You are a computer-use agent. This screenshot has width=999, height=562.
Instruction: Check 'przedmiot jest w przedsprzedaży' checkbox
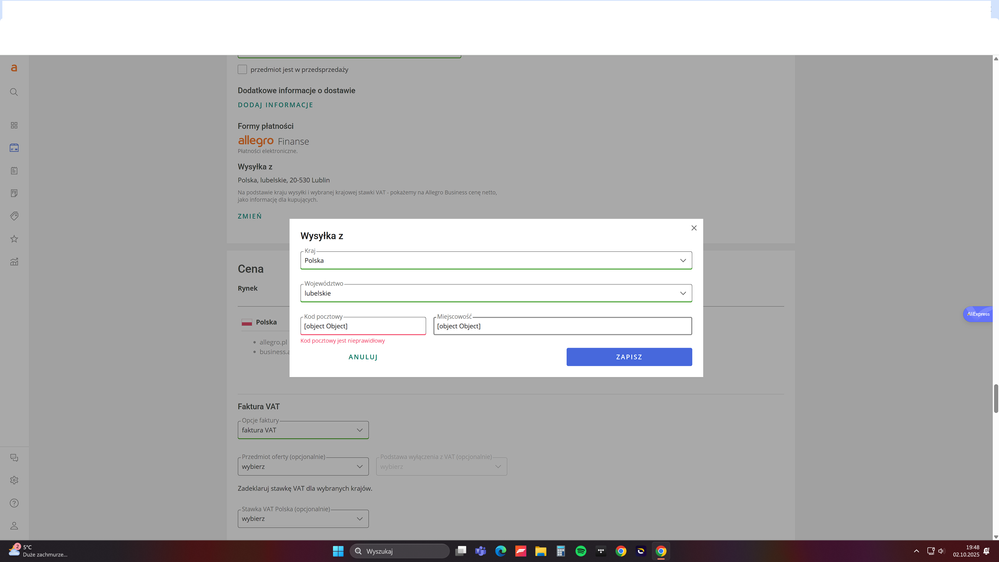coord(242,70)
